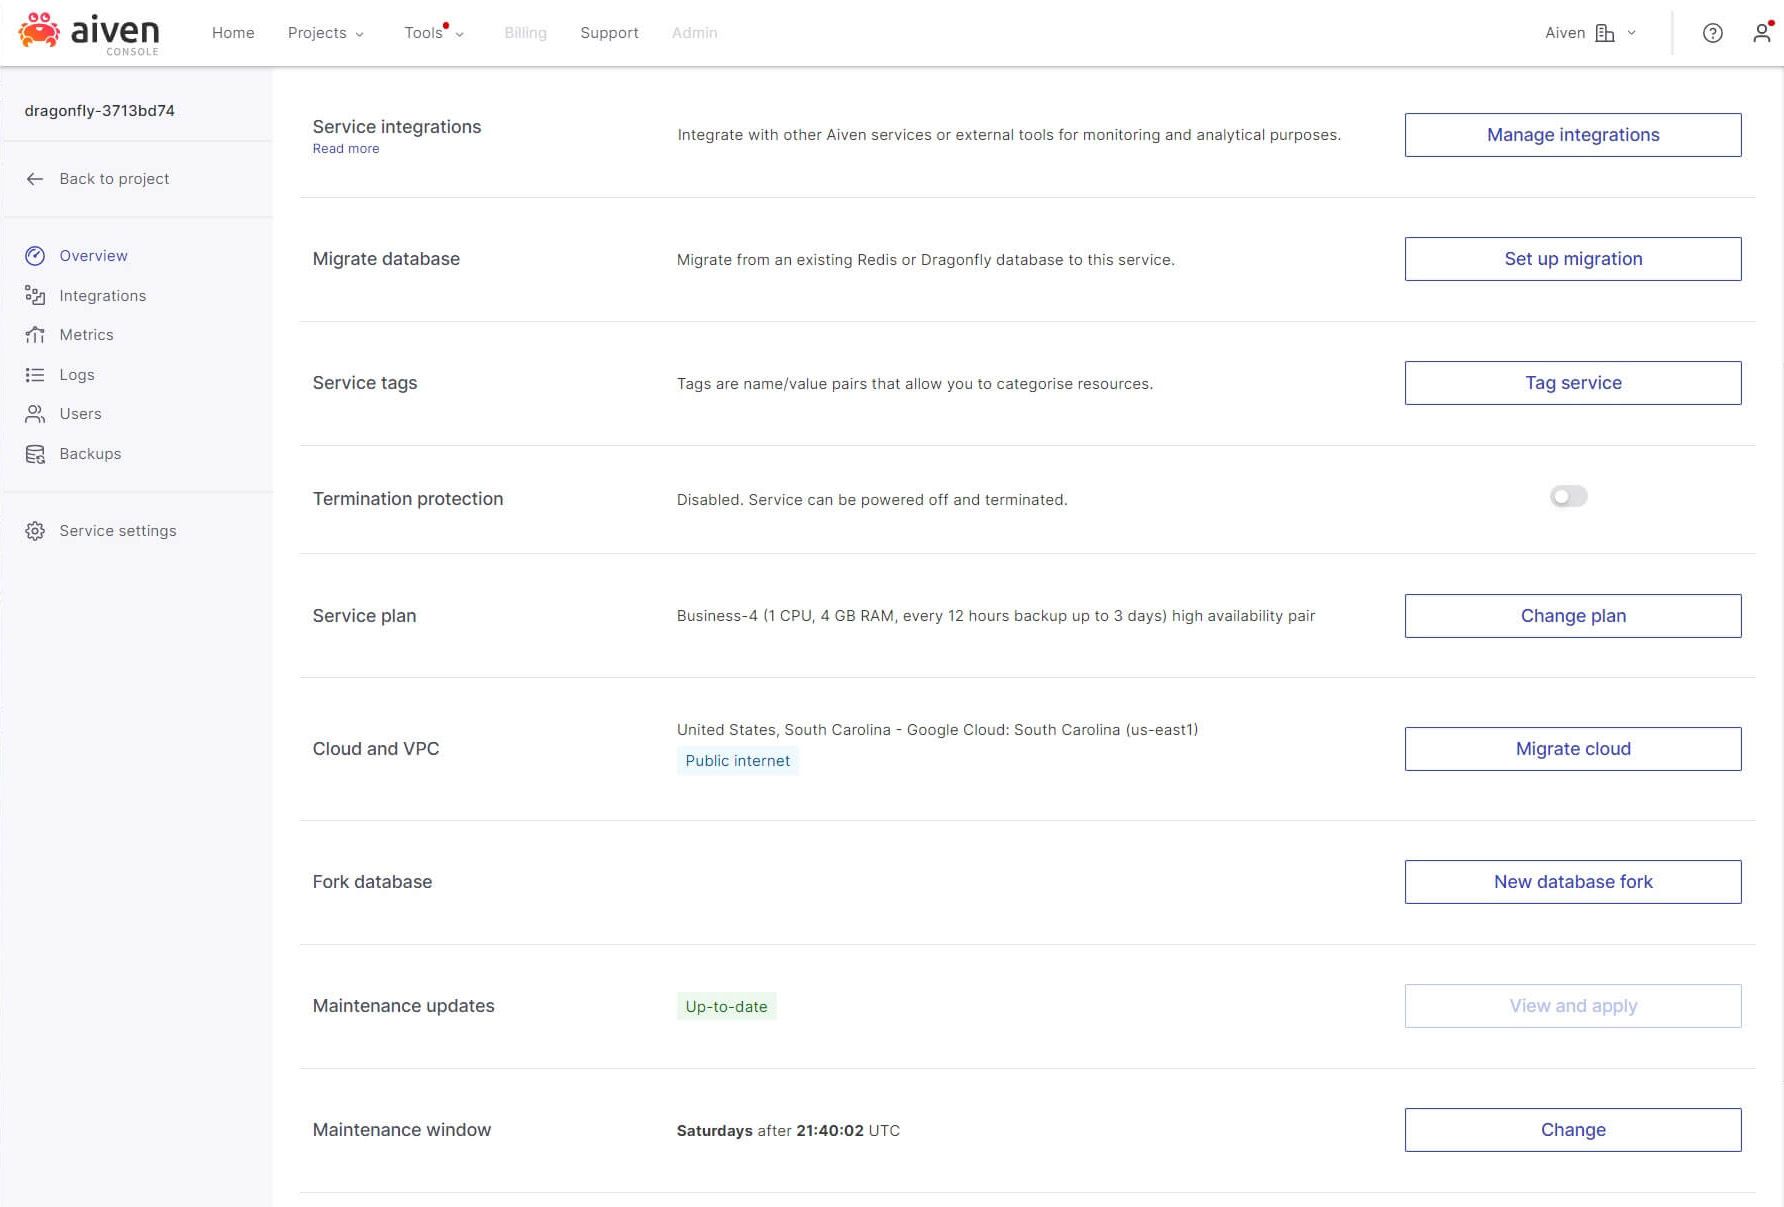The image size is (1784, 1207).
Task: Open the Support menu item
Action: click(609, 33)
